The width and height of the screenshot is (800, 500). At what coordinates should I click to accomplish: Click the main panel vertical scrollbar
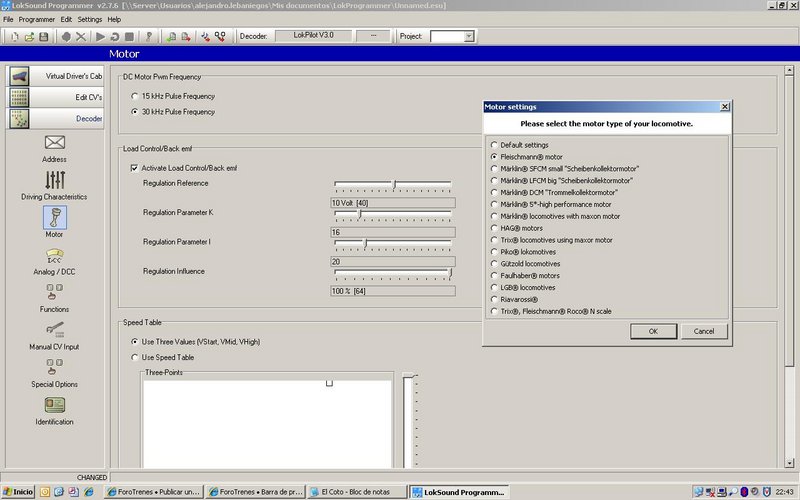point(789,221)
